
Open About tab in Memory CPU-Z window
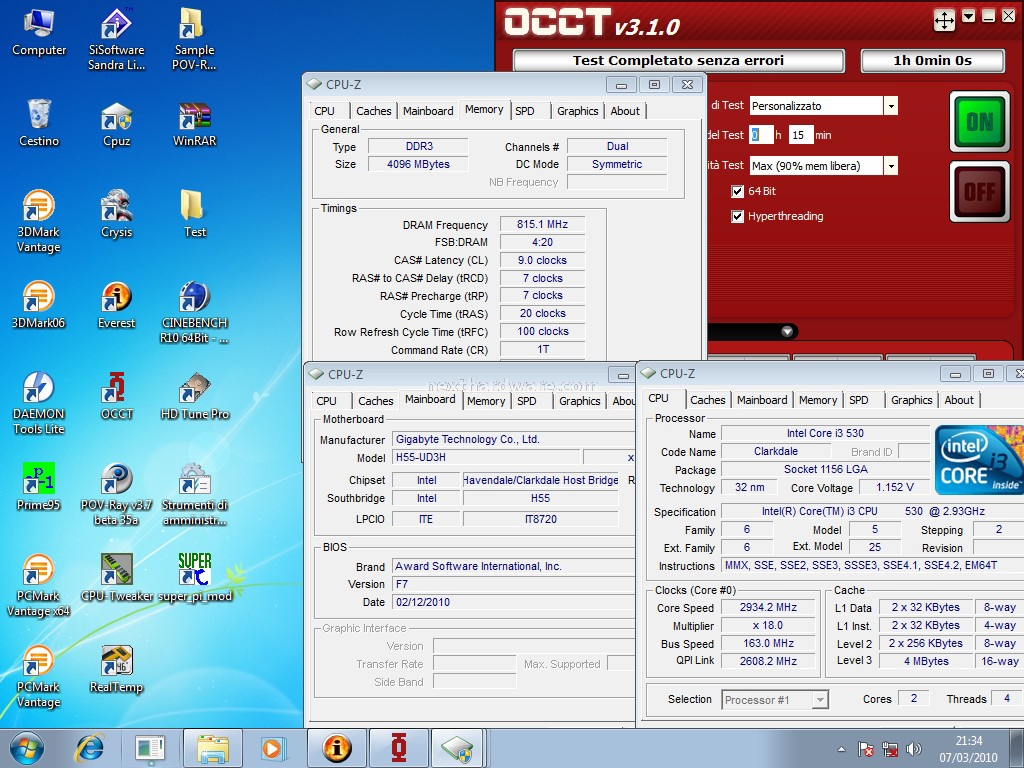coord(625,111)
